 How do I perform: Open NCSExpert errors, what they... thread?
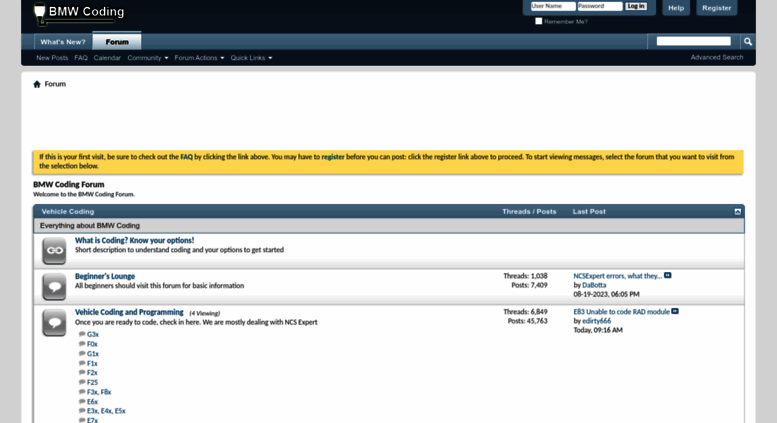click(x=617, y=276)
